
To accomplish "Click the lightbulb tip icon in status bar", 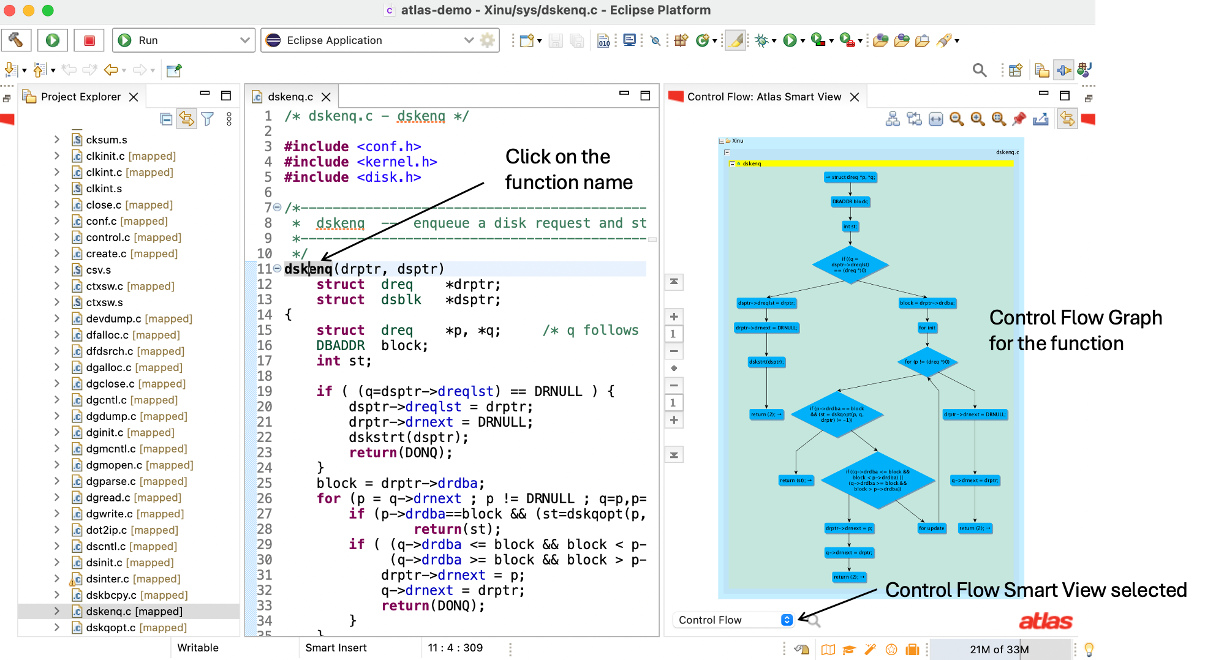I will click(x=1090, y=649).
